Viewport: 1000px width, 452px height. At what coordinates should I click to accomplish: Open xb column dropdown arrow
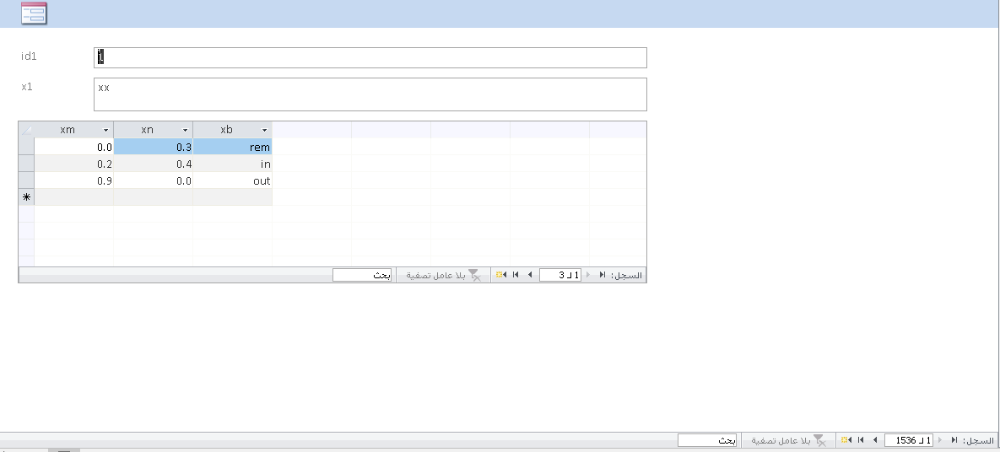tap(264, 130)
